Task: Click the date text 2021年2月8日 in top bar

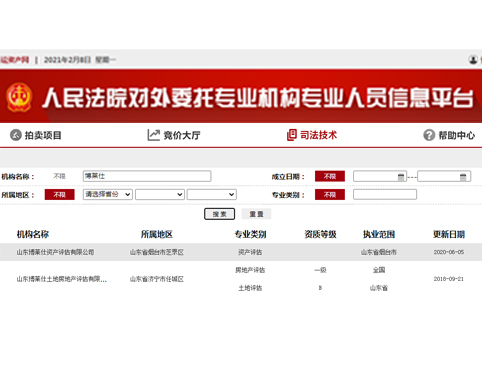Action: pyautogui.click(x=67, y=60)
